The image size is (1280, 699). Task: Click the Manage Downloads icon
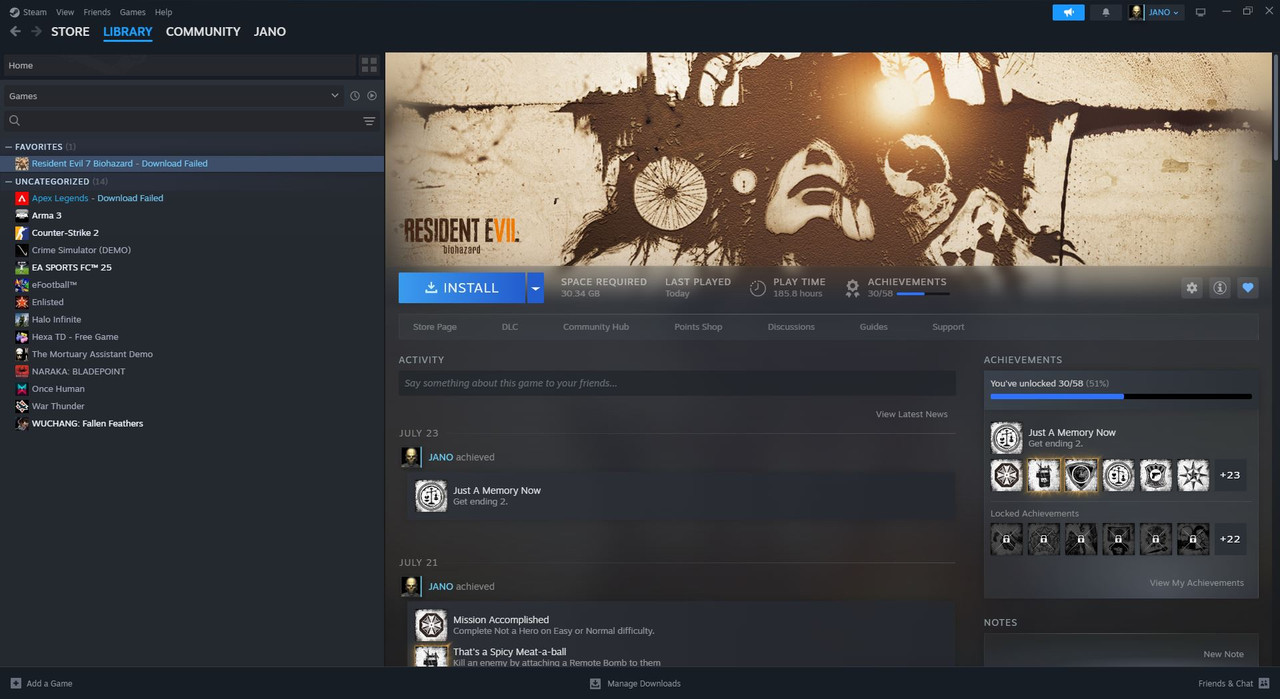(x=595, y=683)
